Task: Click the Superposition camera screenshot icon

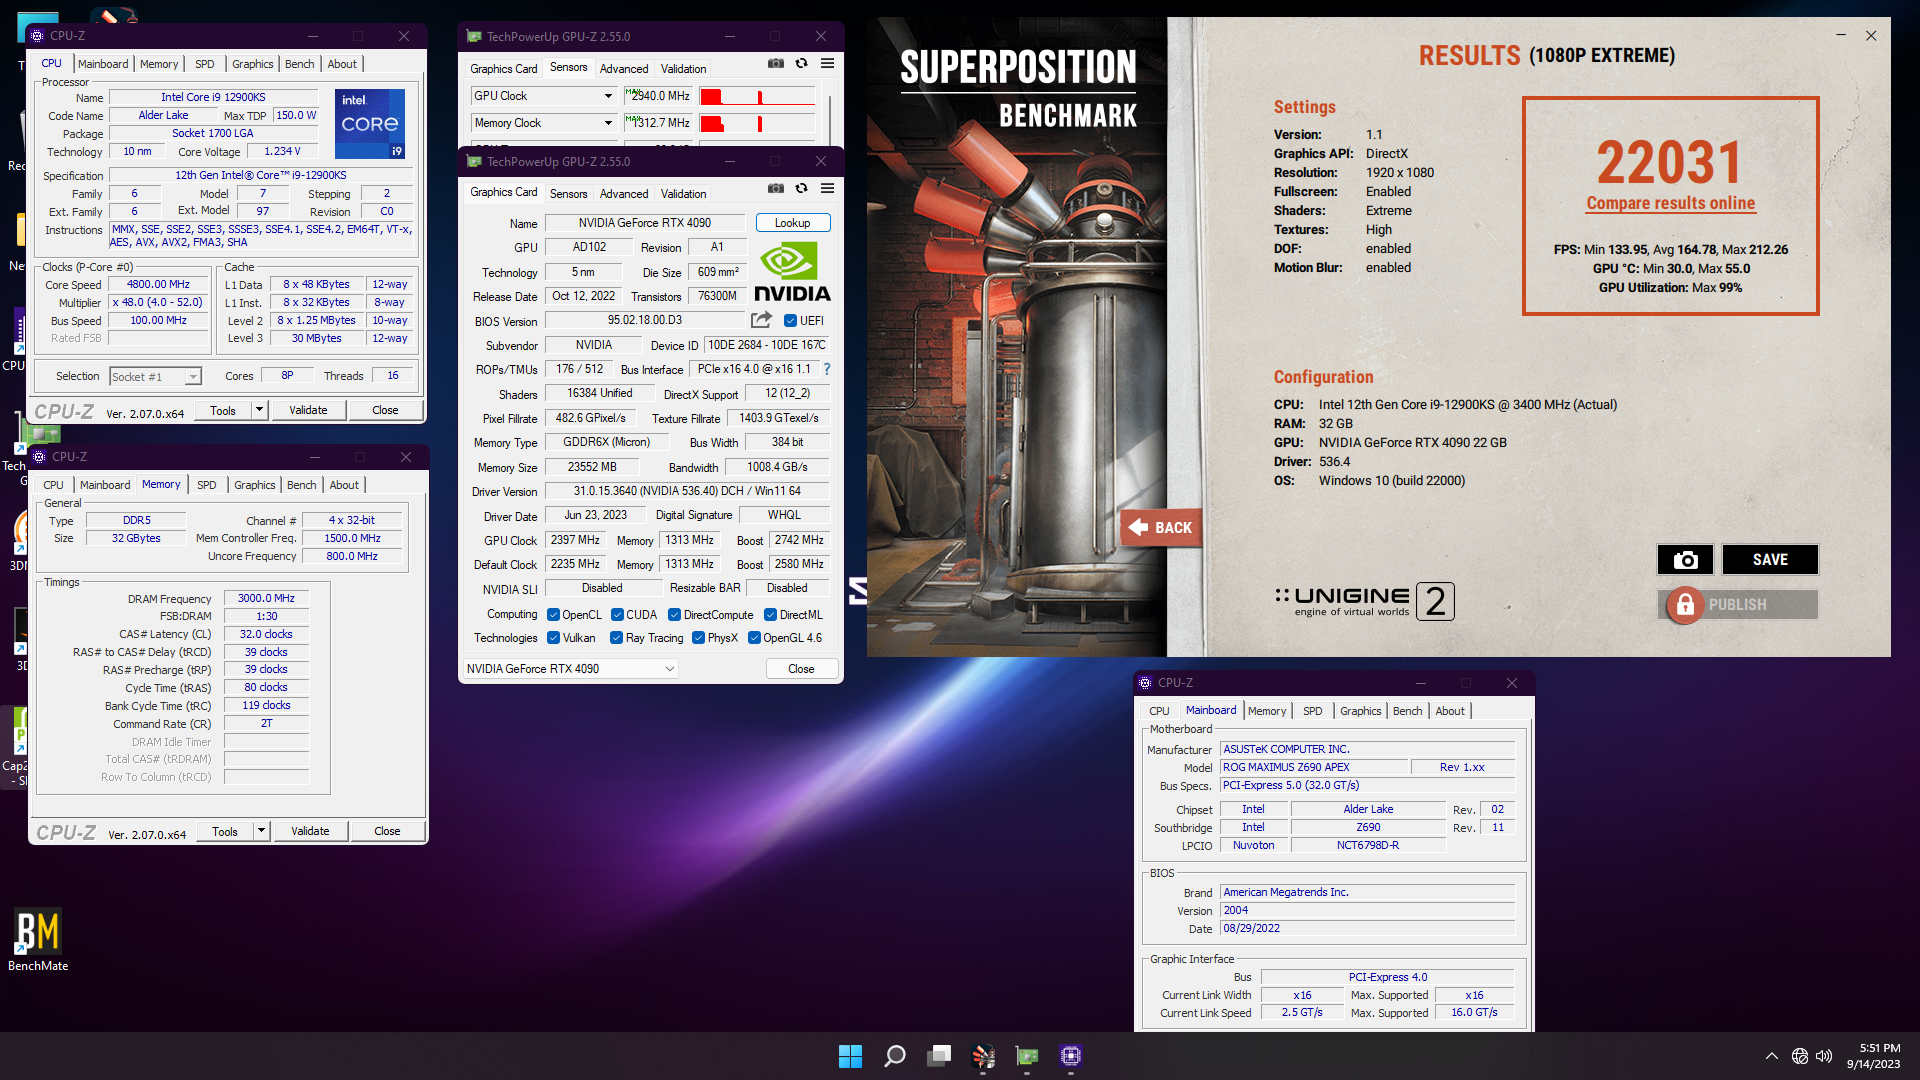Action: [x=1685, y=560]
